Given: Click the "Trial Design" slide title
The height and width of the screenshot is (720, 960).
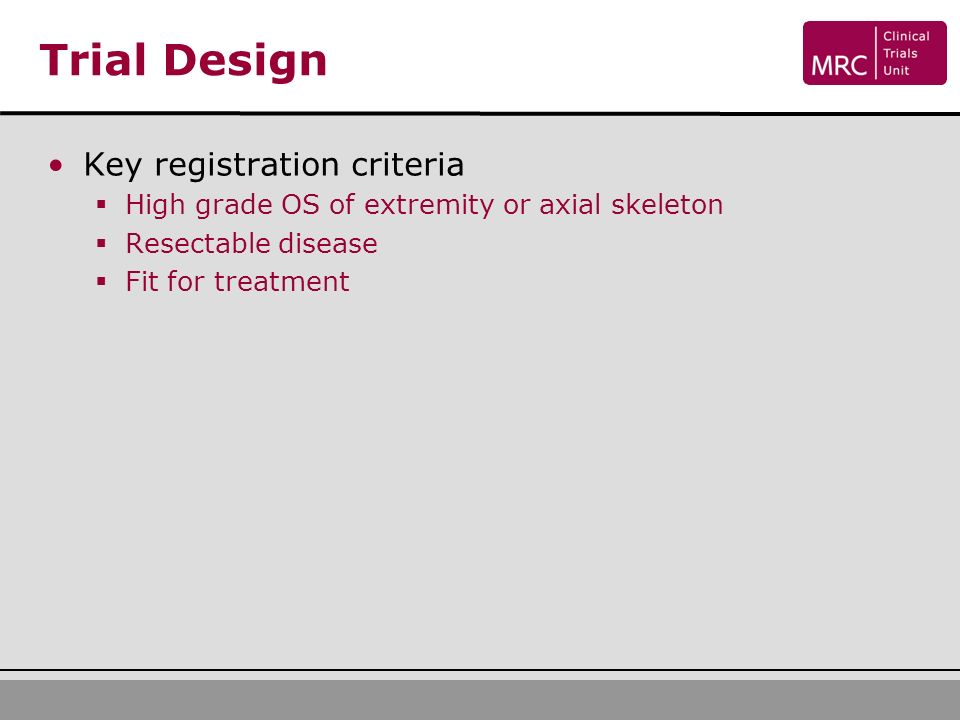Looking at the screenshot, I should tap(183, 61).
